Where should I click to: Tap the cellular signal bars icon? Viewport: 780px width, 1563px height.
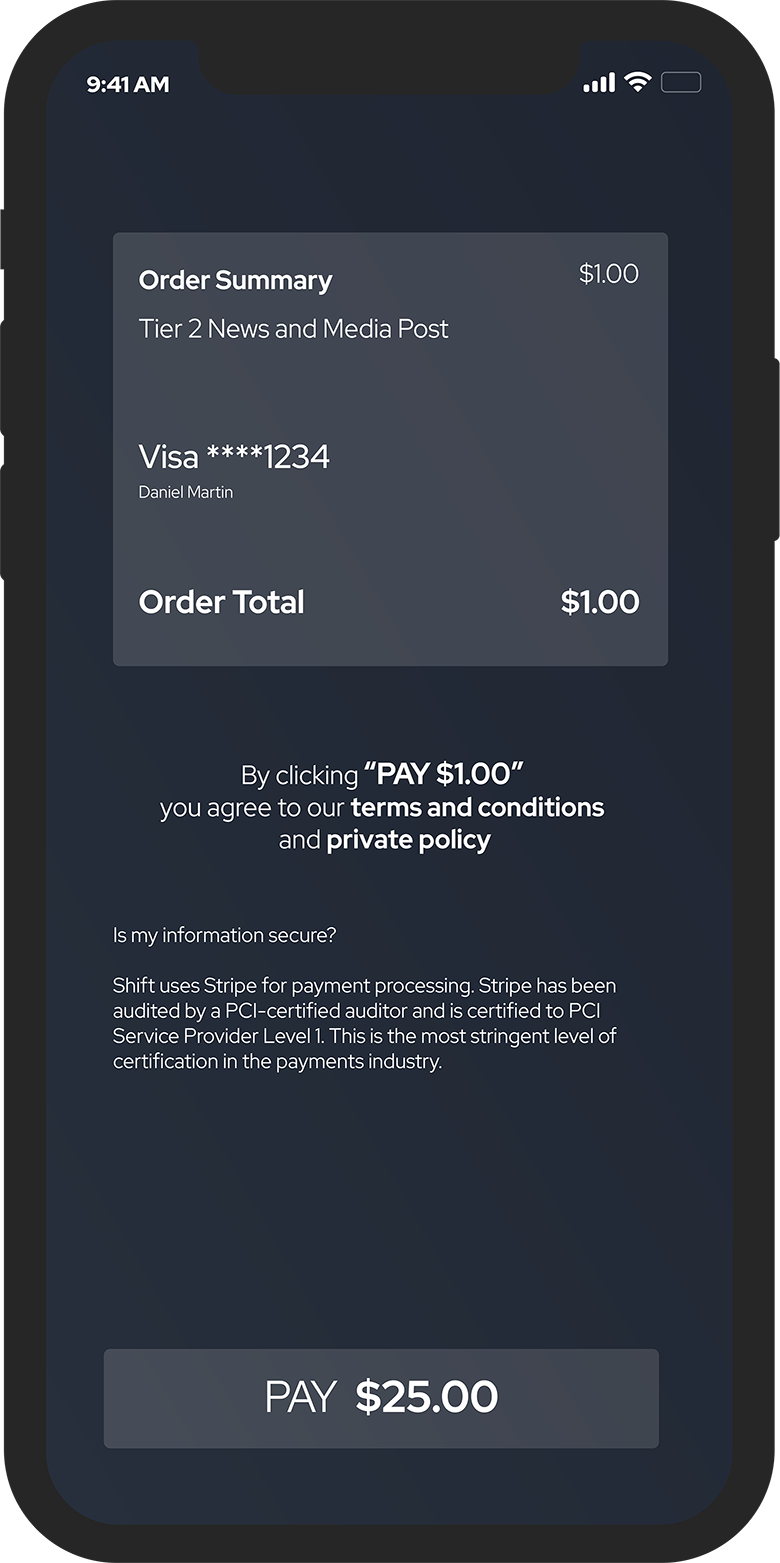(x=599, y=83)
